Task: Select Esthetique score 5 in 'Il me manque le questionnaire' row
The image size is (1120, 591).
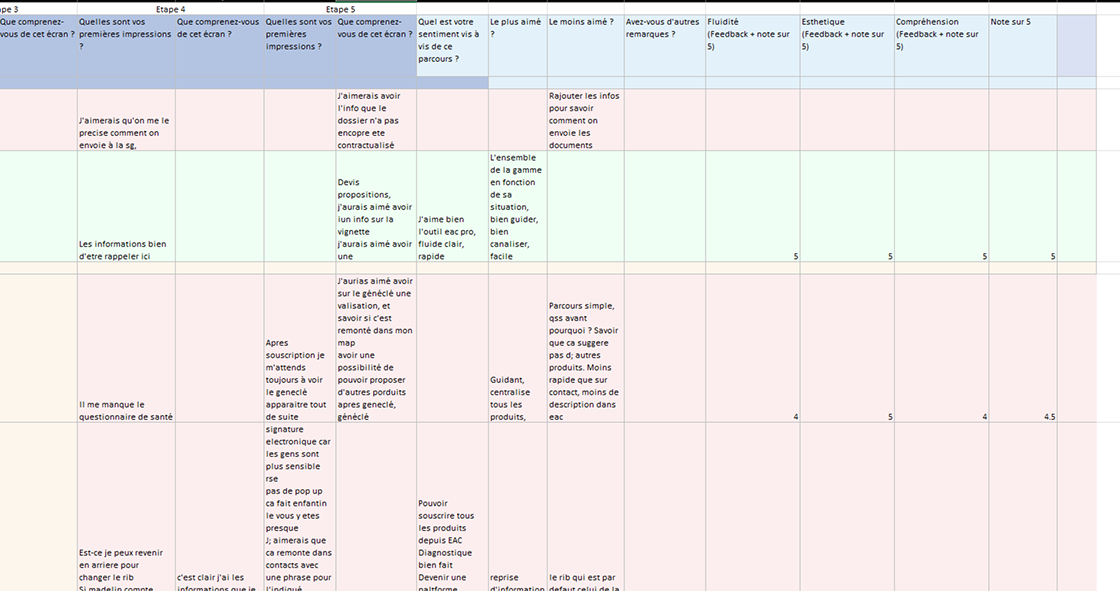Action: pyautogui.click(x=847, y=348)
